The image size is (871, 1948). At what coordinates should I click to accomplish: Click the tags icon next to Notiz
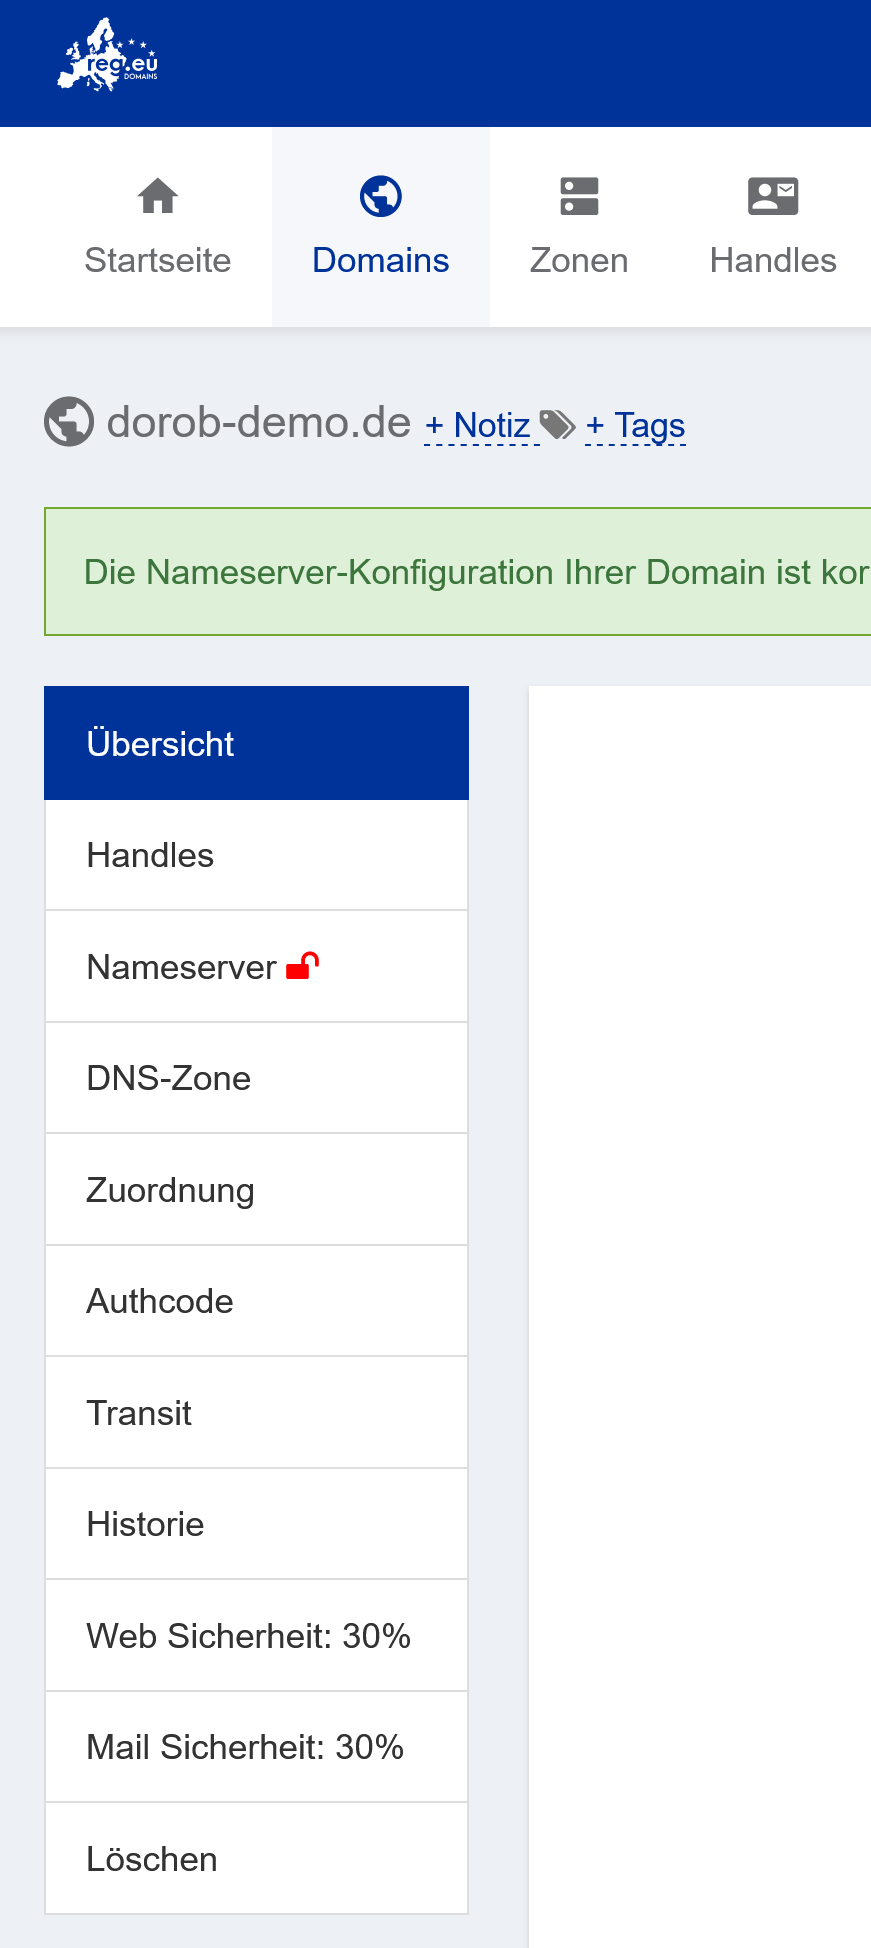click(x=557, y=425)
